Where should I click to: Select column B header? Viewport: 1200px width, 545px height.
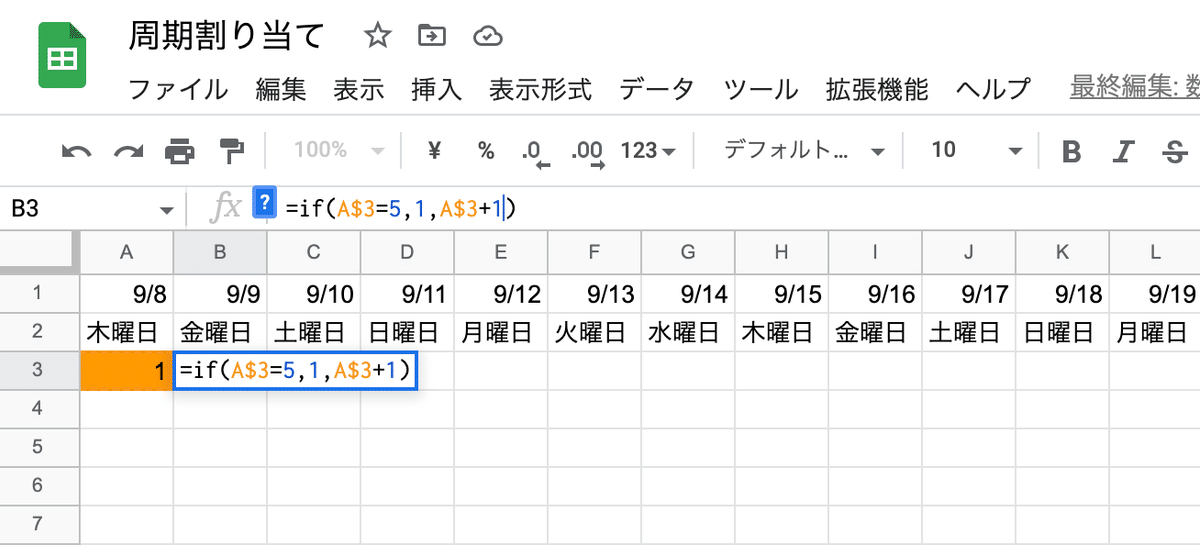220,253
